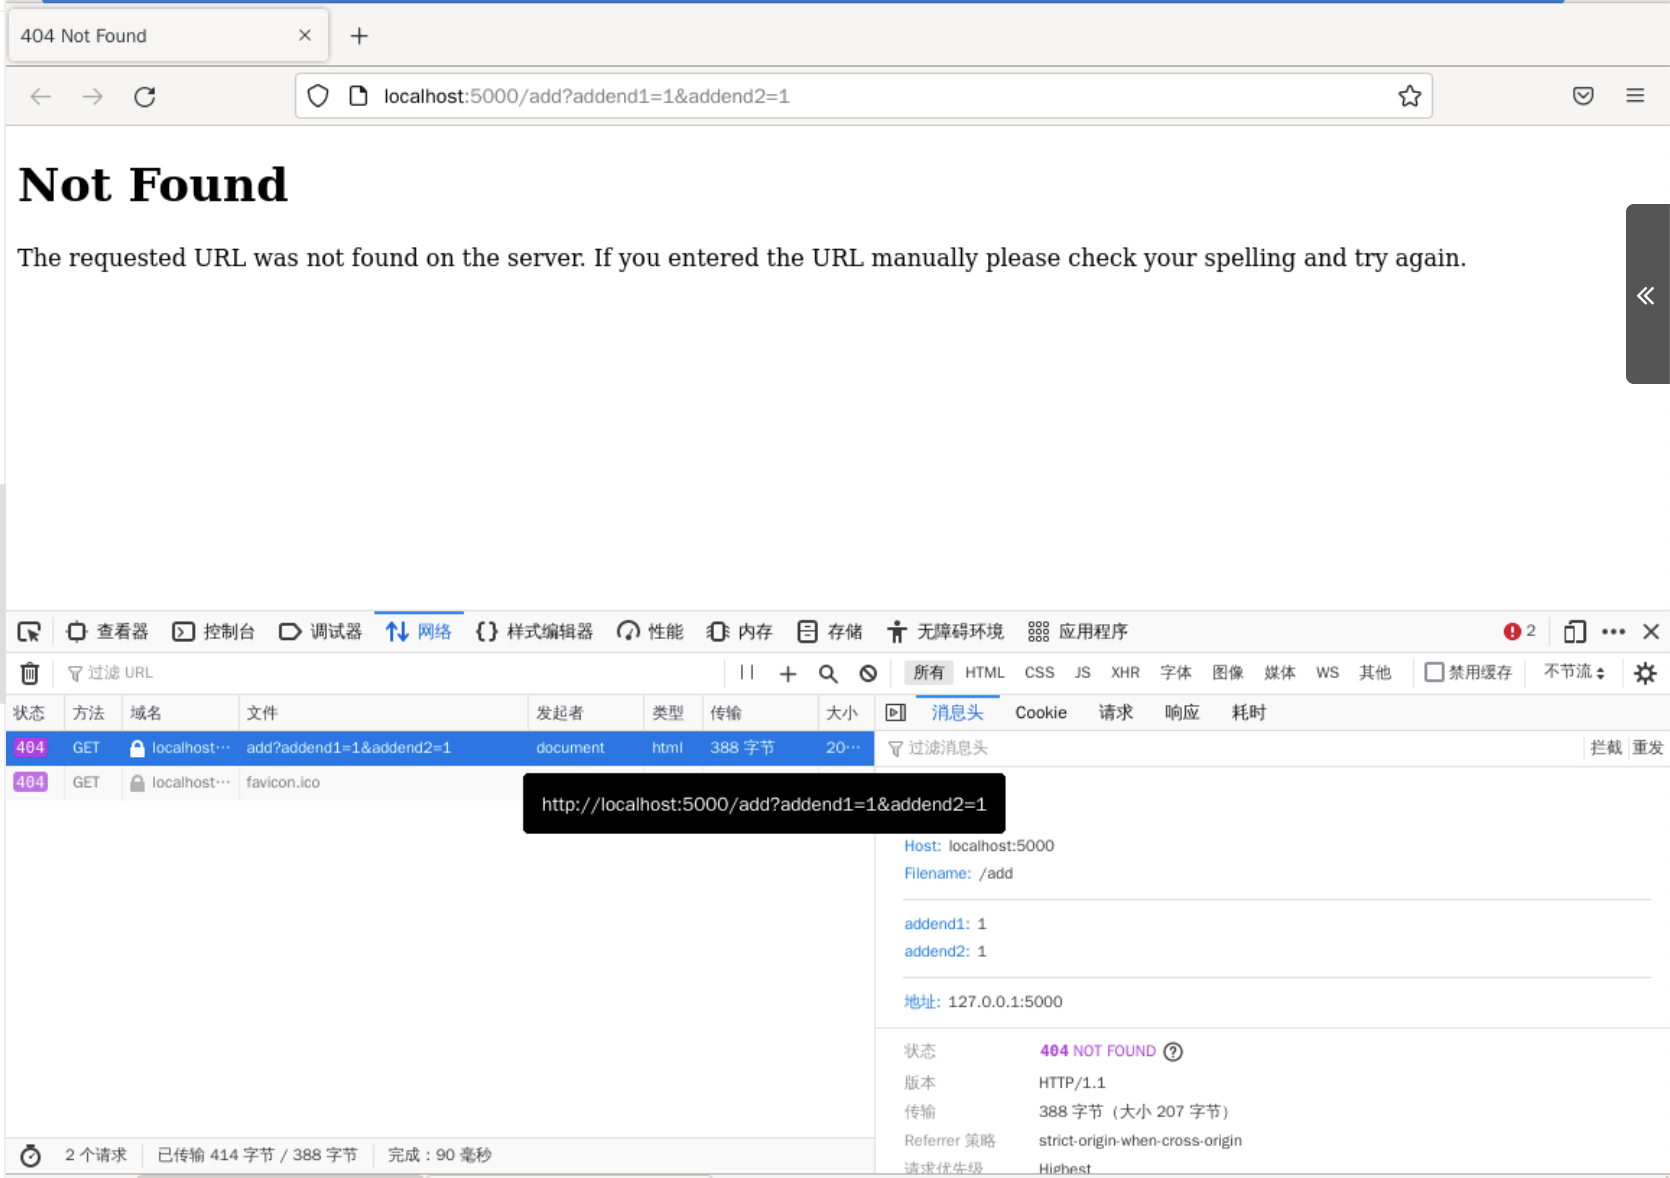Screen dimensions: 1670x1178
Task: Open a new browser tab
Action: (x=359, y=36)
